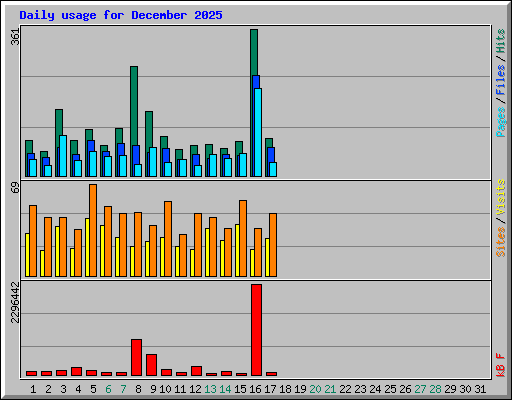Click day label "26" on the x-axis
512x400 pixels.
coord(405,389)
